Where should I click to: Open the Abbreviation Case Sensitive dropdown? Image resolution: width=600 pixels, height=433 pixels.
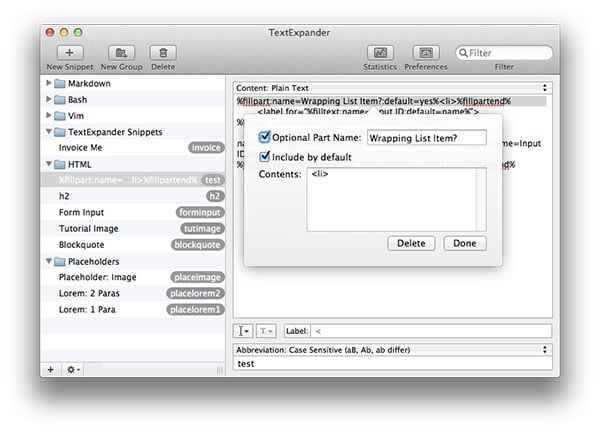tap(392, 350)
